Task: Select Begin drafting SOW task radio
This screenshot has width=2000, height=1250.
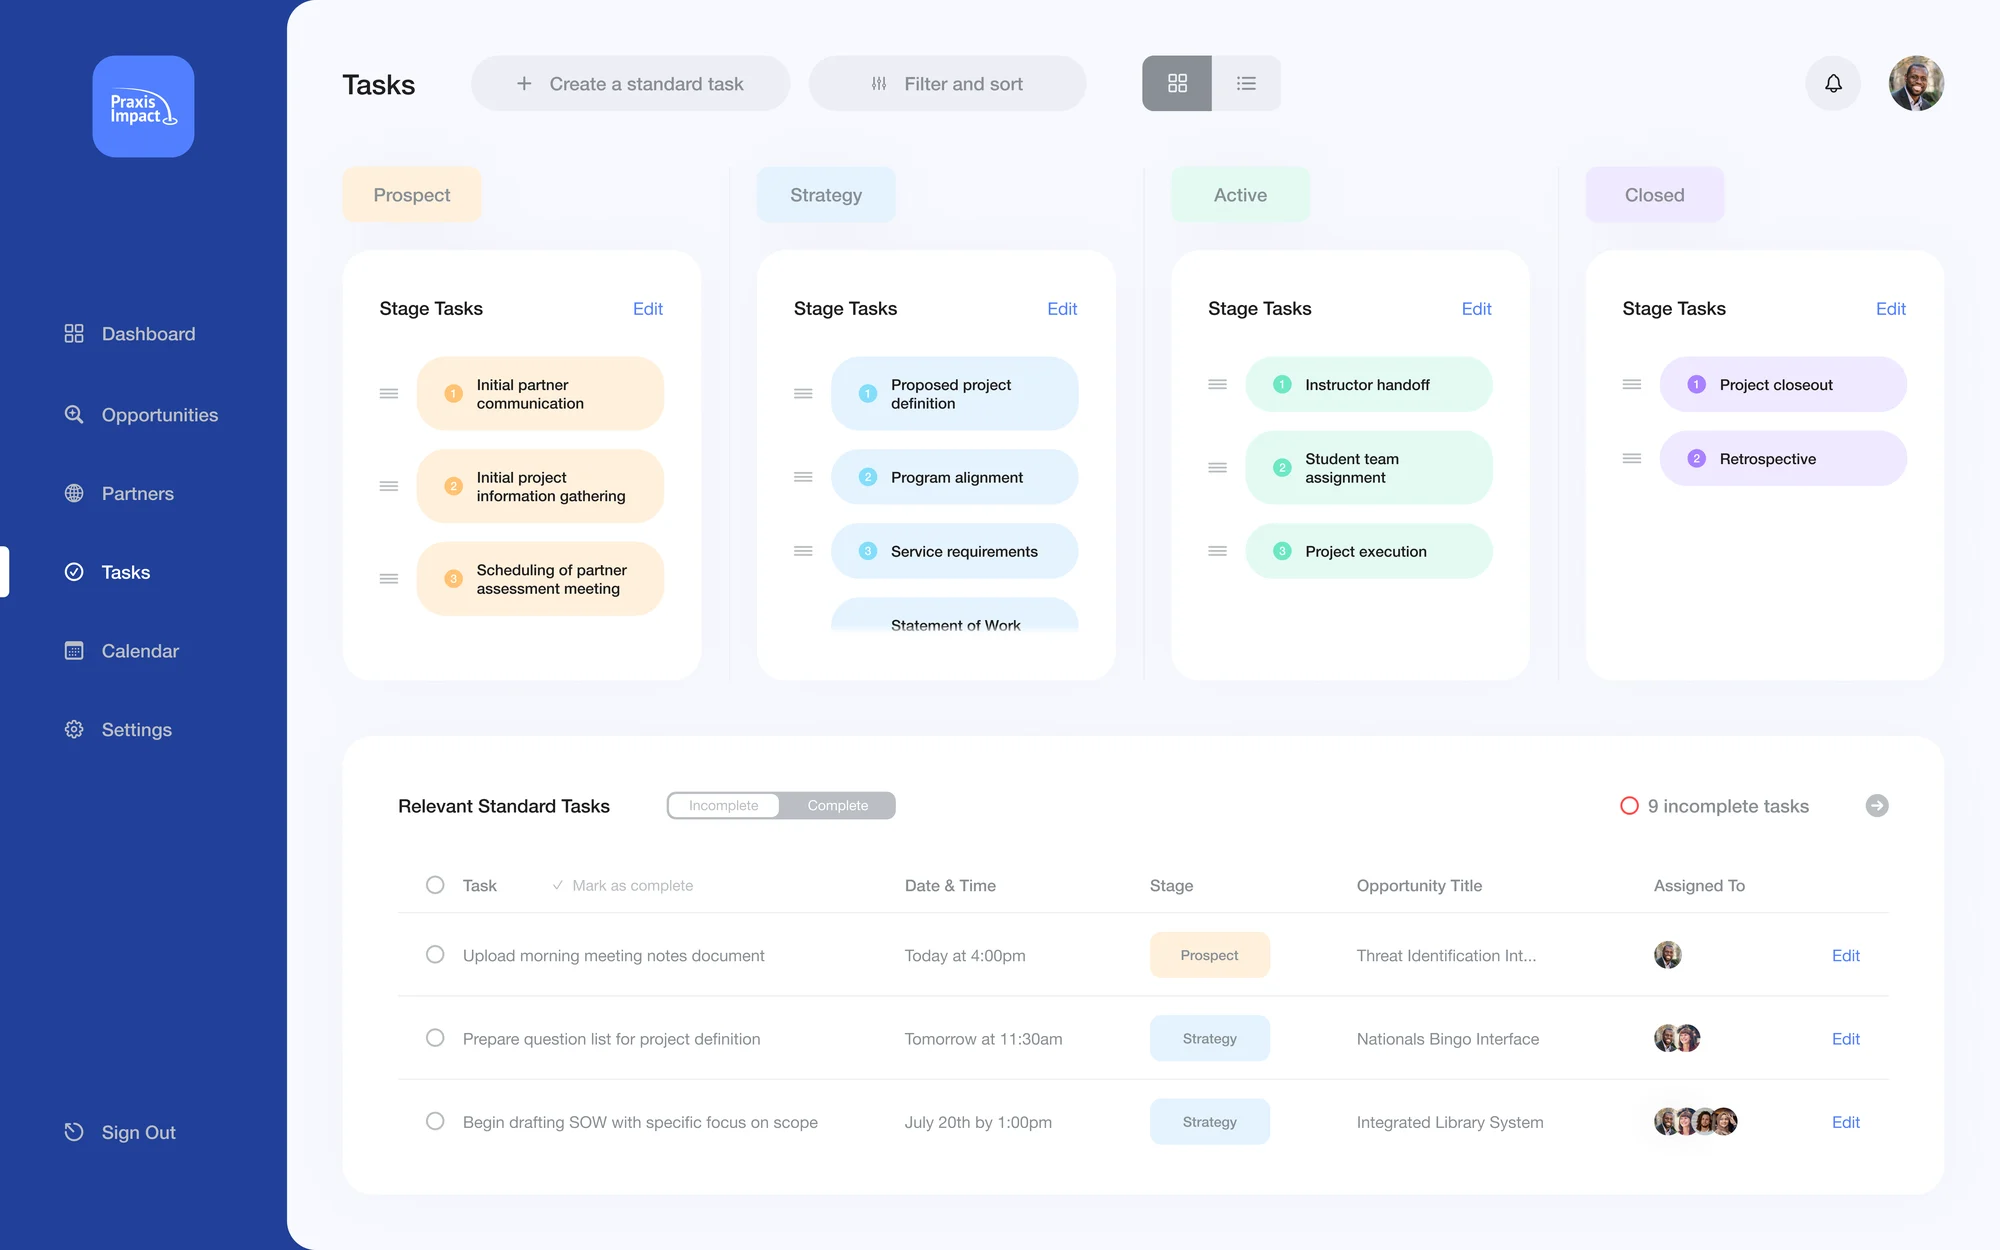Action: pyautogui.click(x=435, y=1121)
